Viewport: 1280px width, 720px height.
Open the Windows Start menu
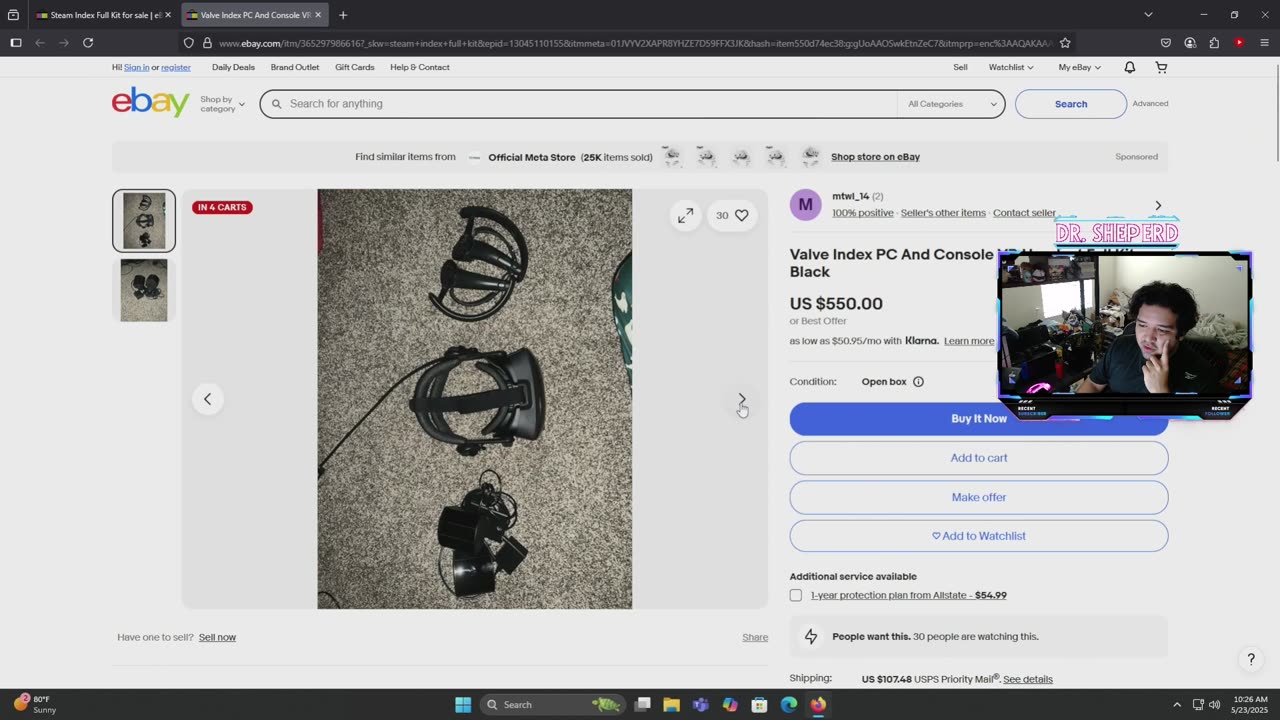coord(463,704)
